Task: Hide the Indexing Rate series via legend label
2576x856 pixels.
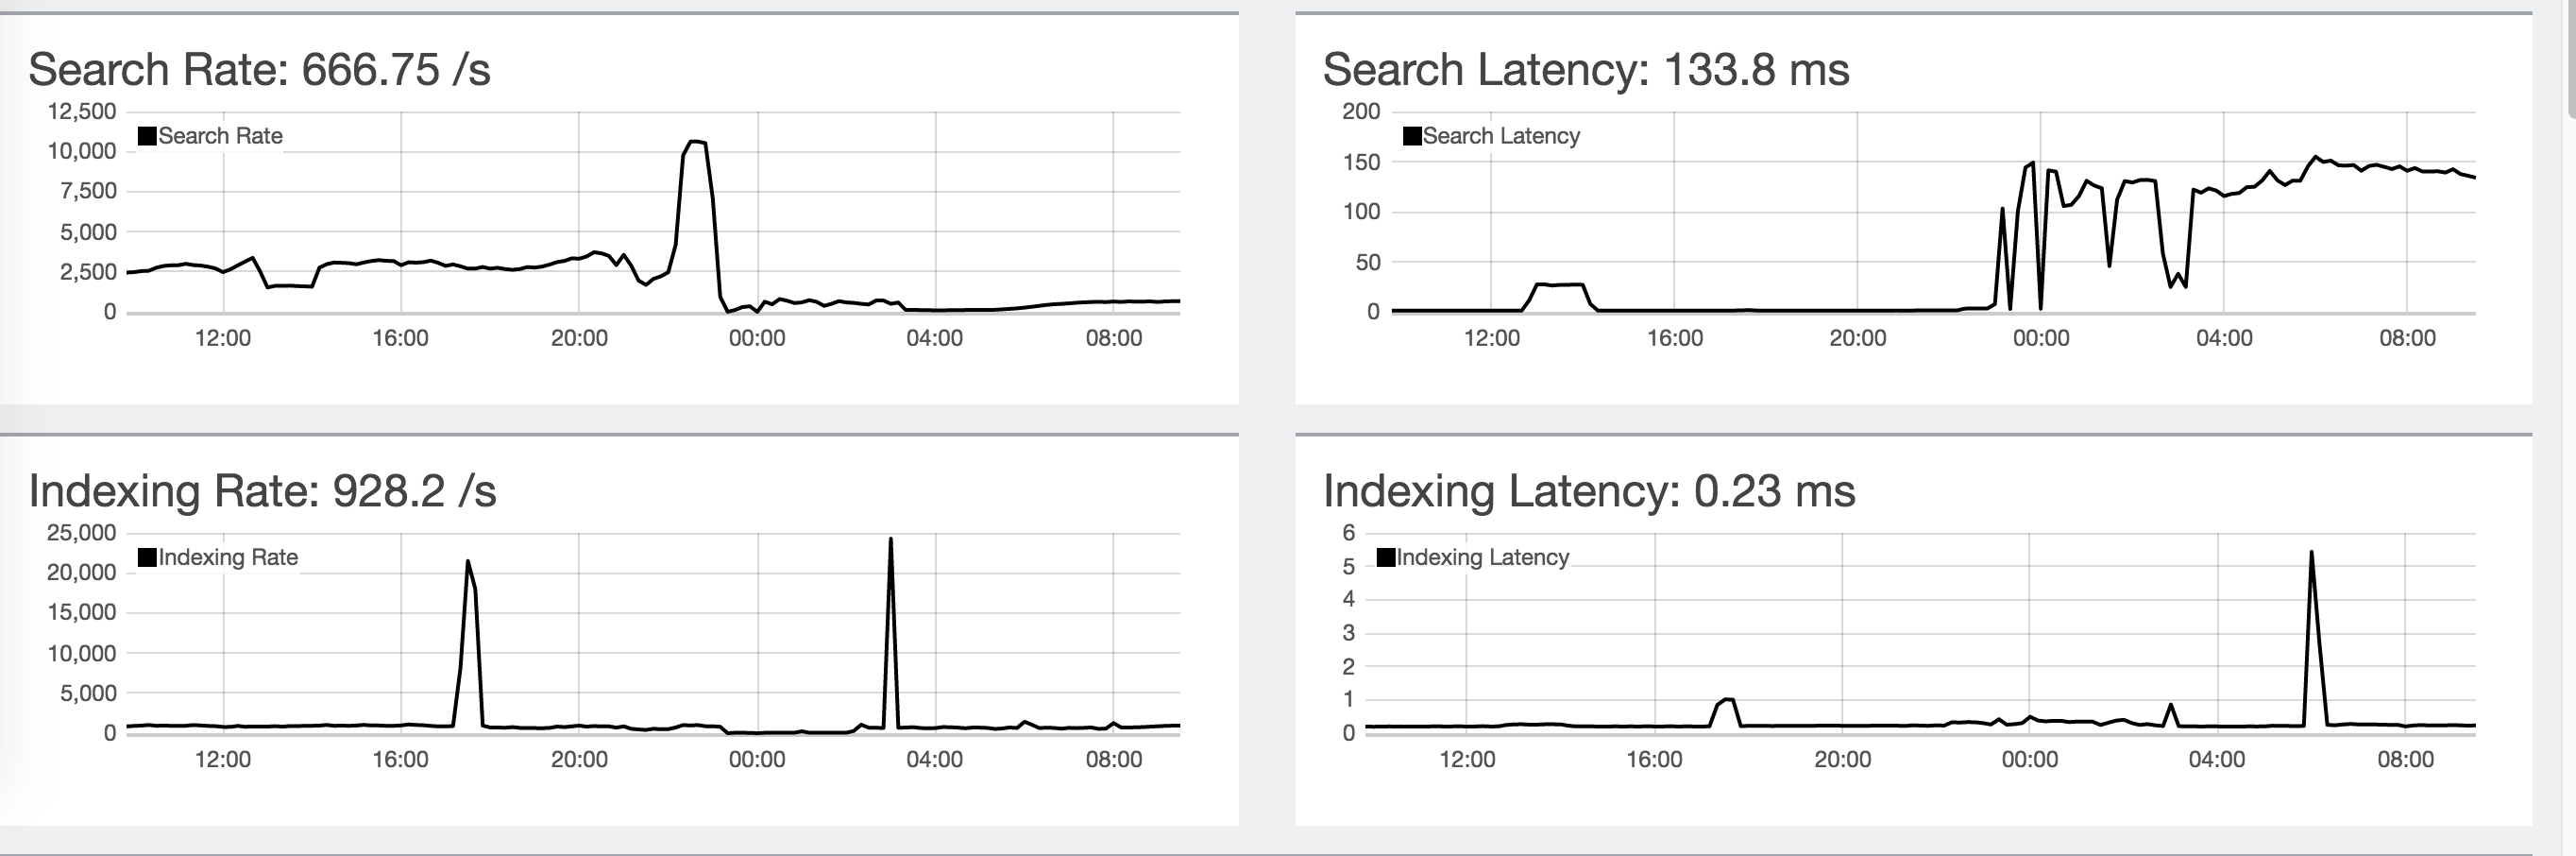Action: (x=228, y=557)
